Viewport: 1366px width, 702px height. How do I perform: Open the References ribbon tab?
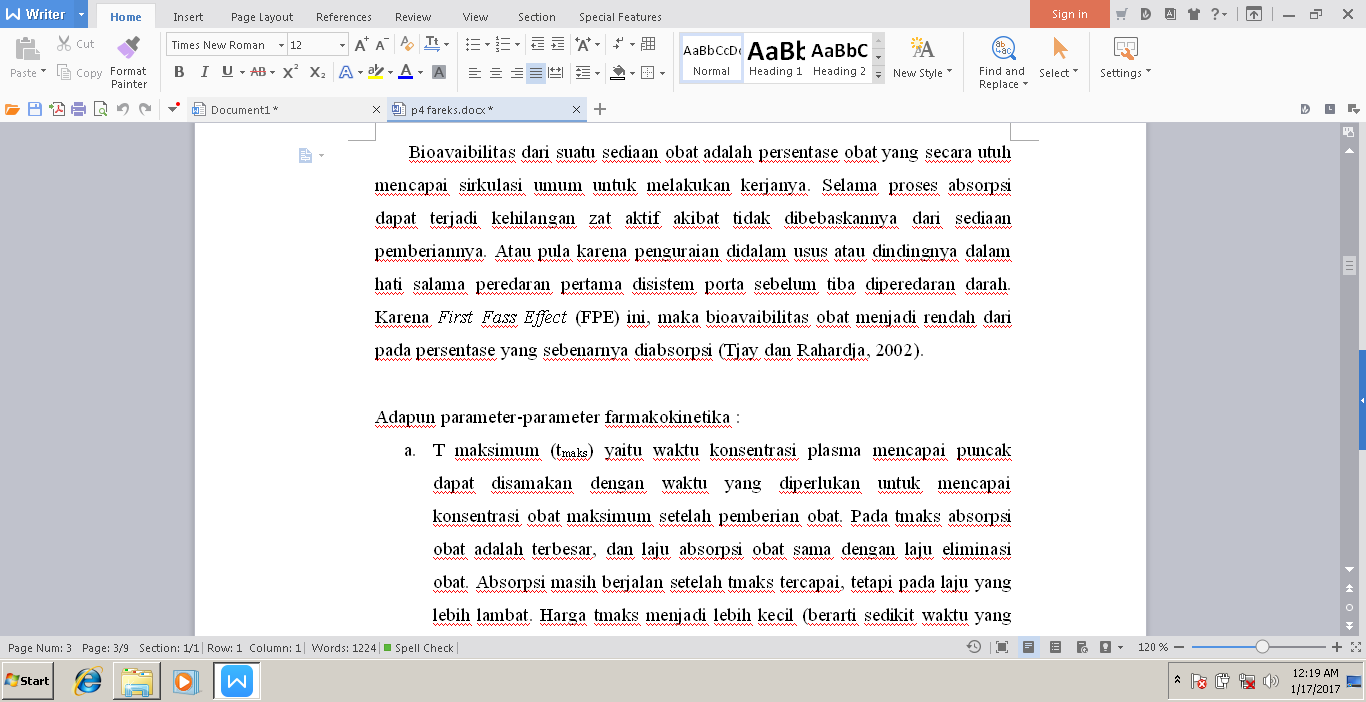[344, 17]
